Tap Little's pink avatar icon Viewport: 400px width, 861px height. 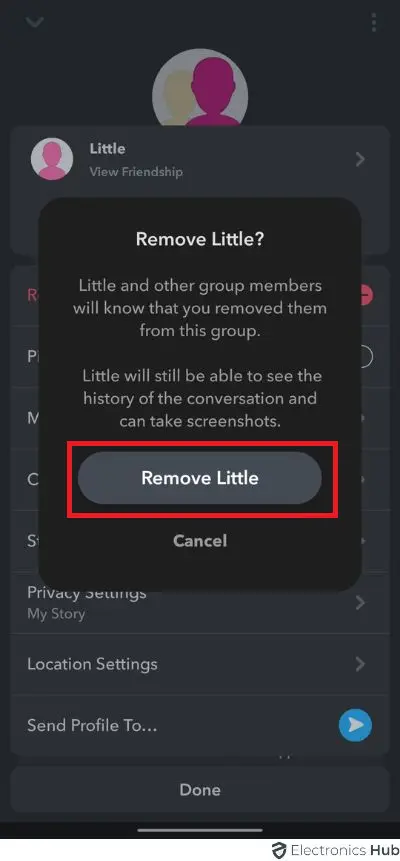pos(52,159)
